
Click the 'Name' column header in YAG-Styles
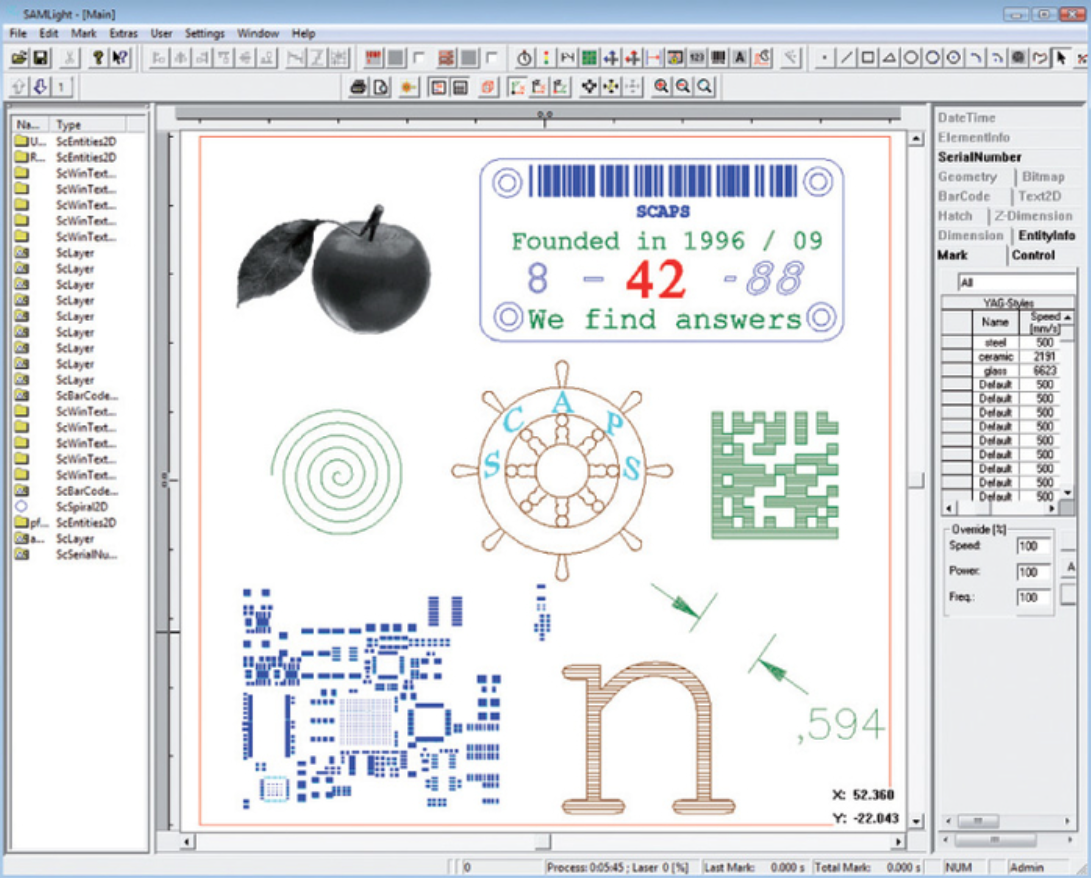[995, 322]
